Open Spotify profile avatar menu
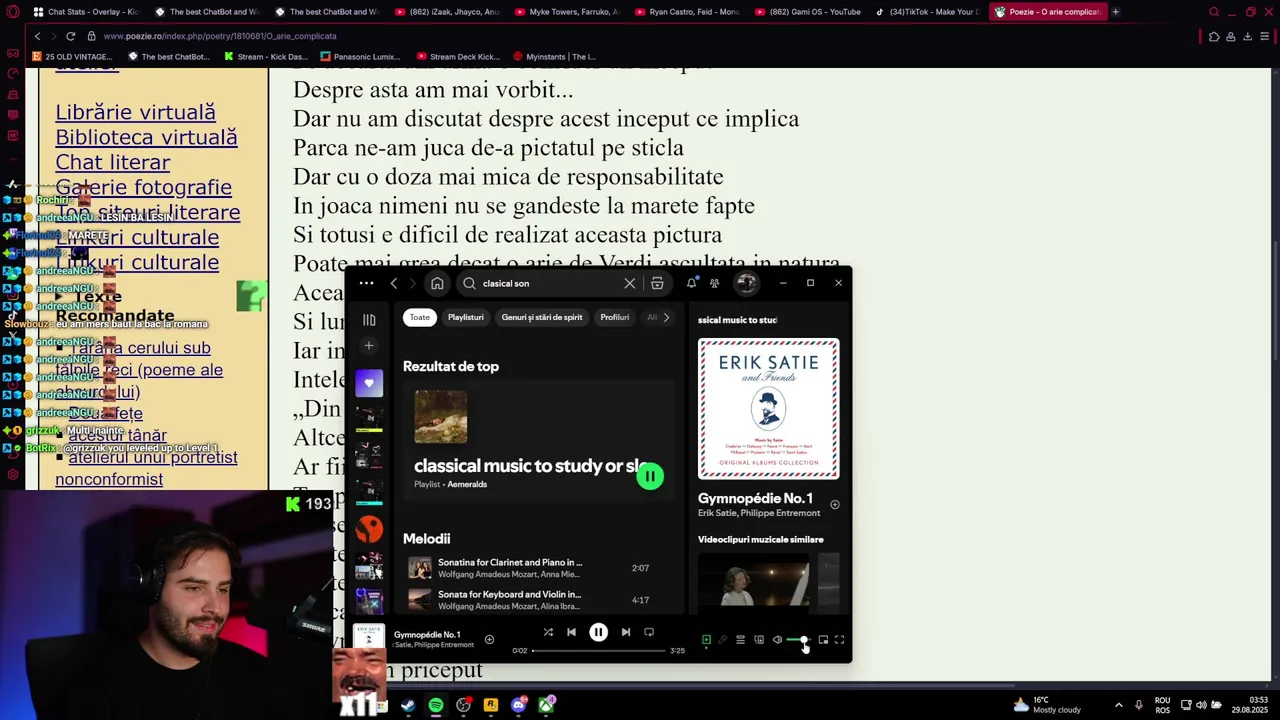 click(x=746, y=283)
